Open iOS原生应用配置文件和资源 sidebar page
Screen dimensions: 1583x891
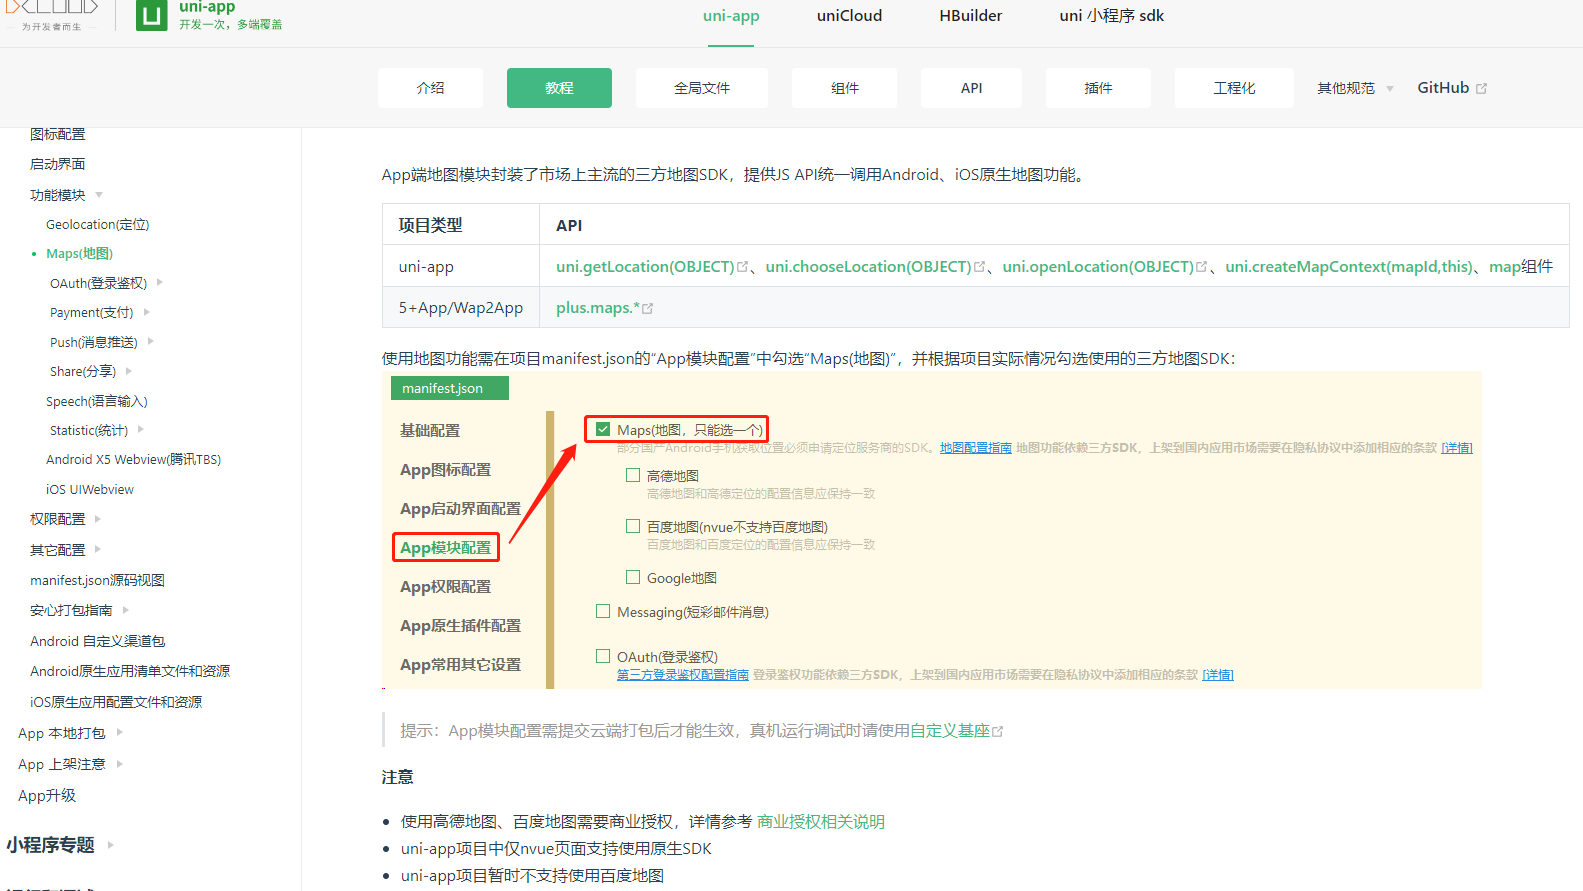tap(116, 702)
